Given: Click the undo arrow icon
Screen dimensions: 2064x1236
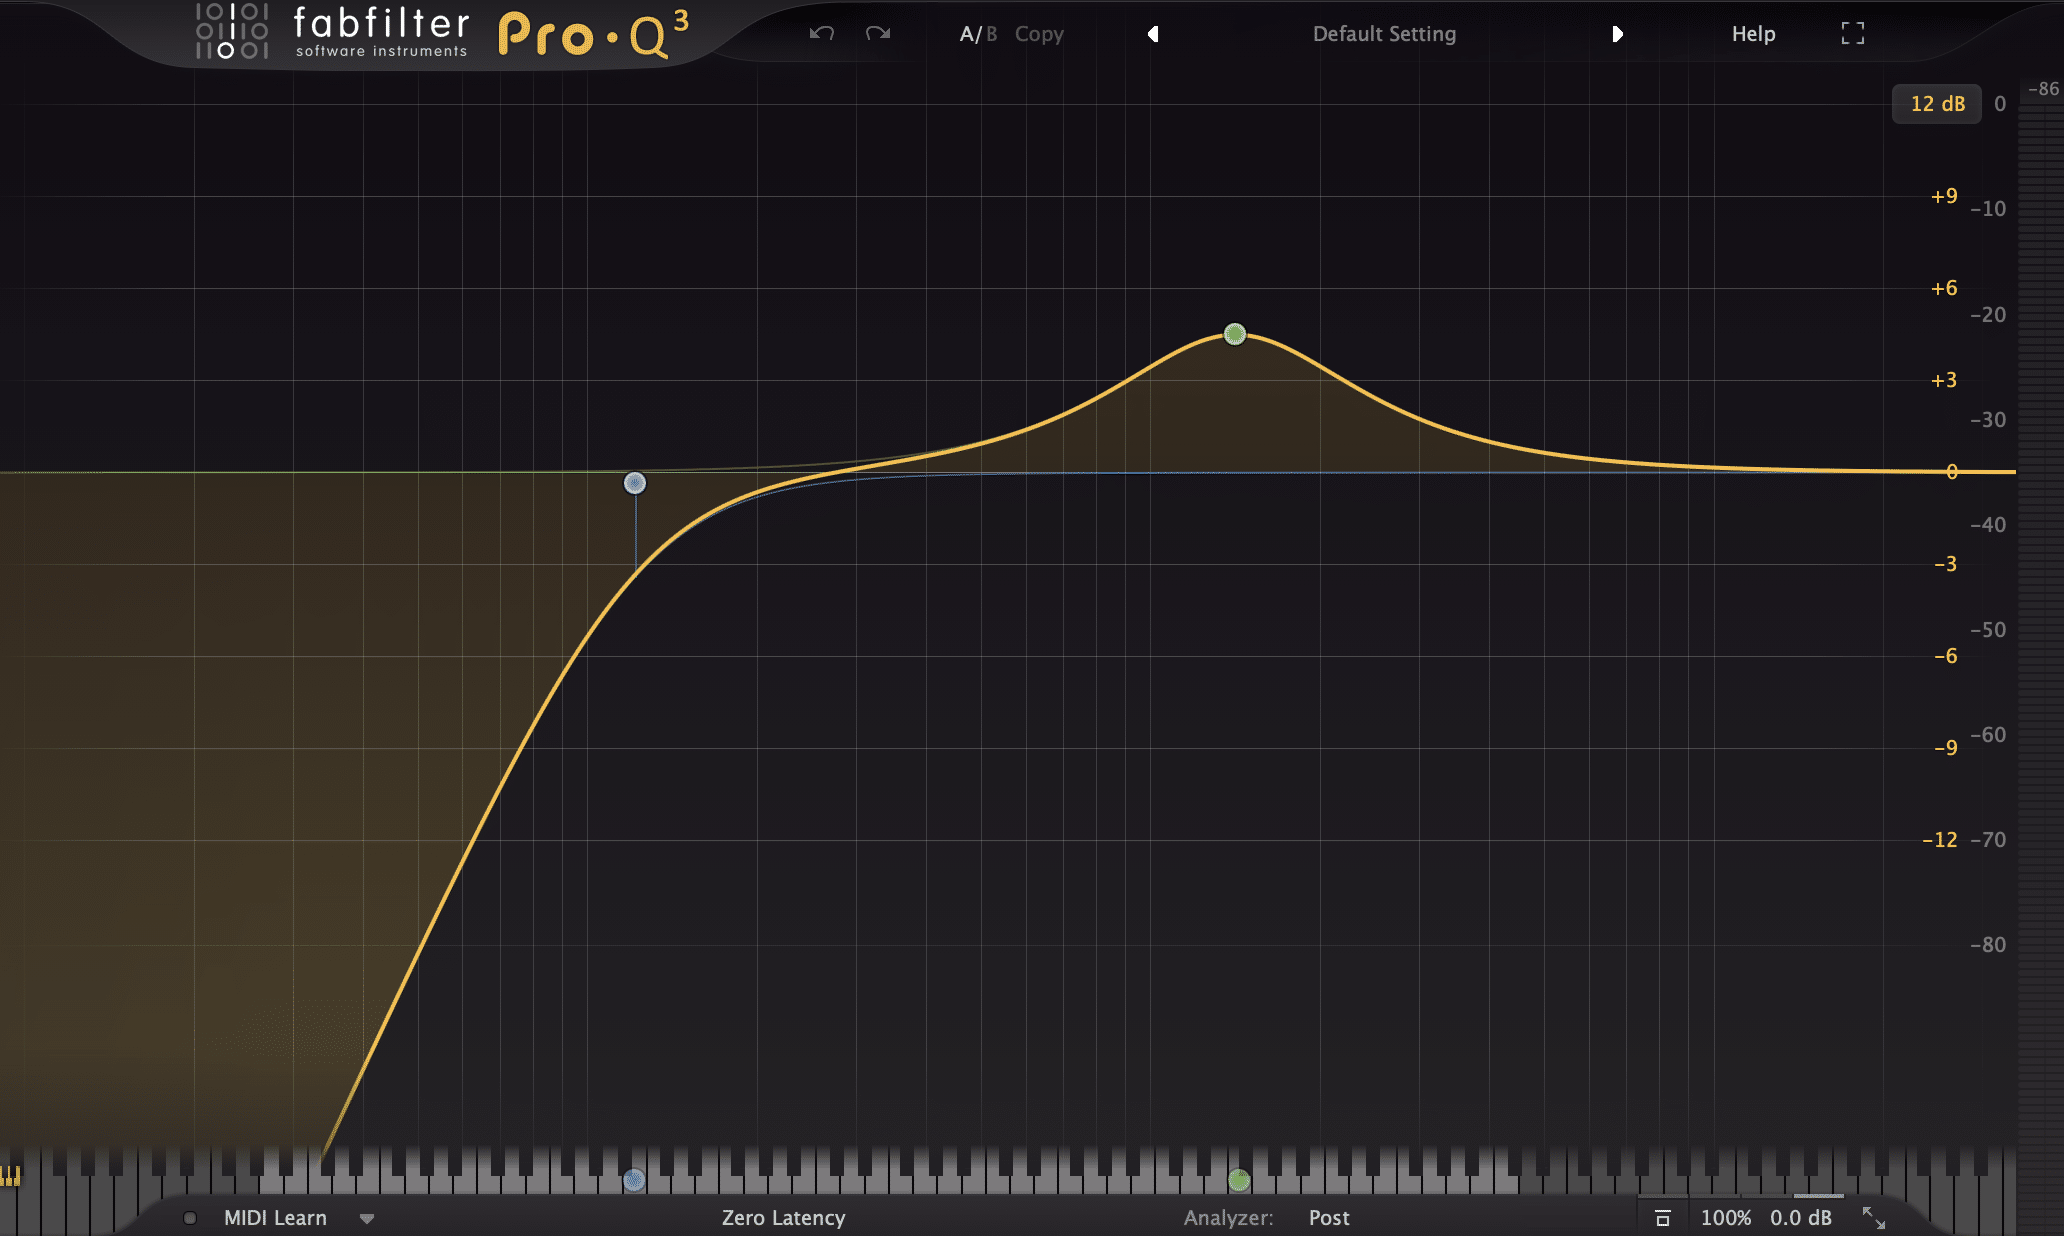Looking at the screenshot, I should [822, 34].
